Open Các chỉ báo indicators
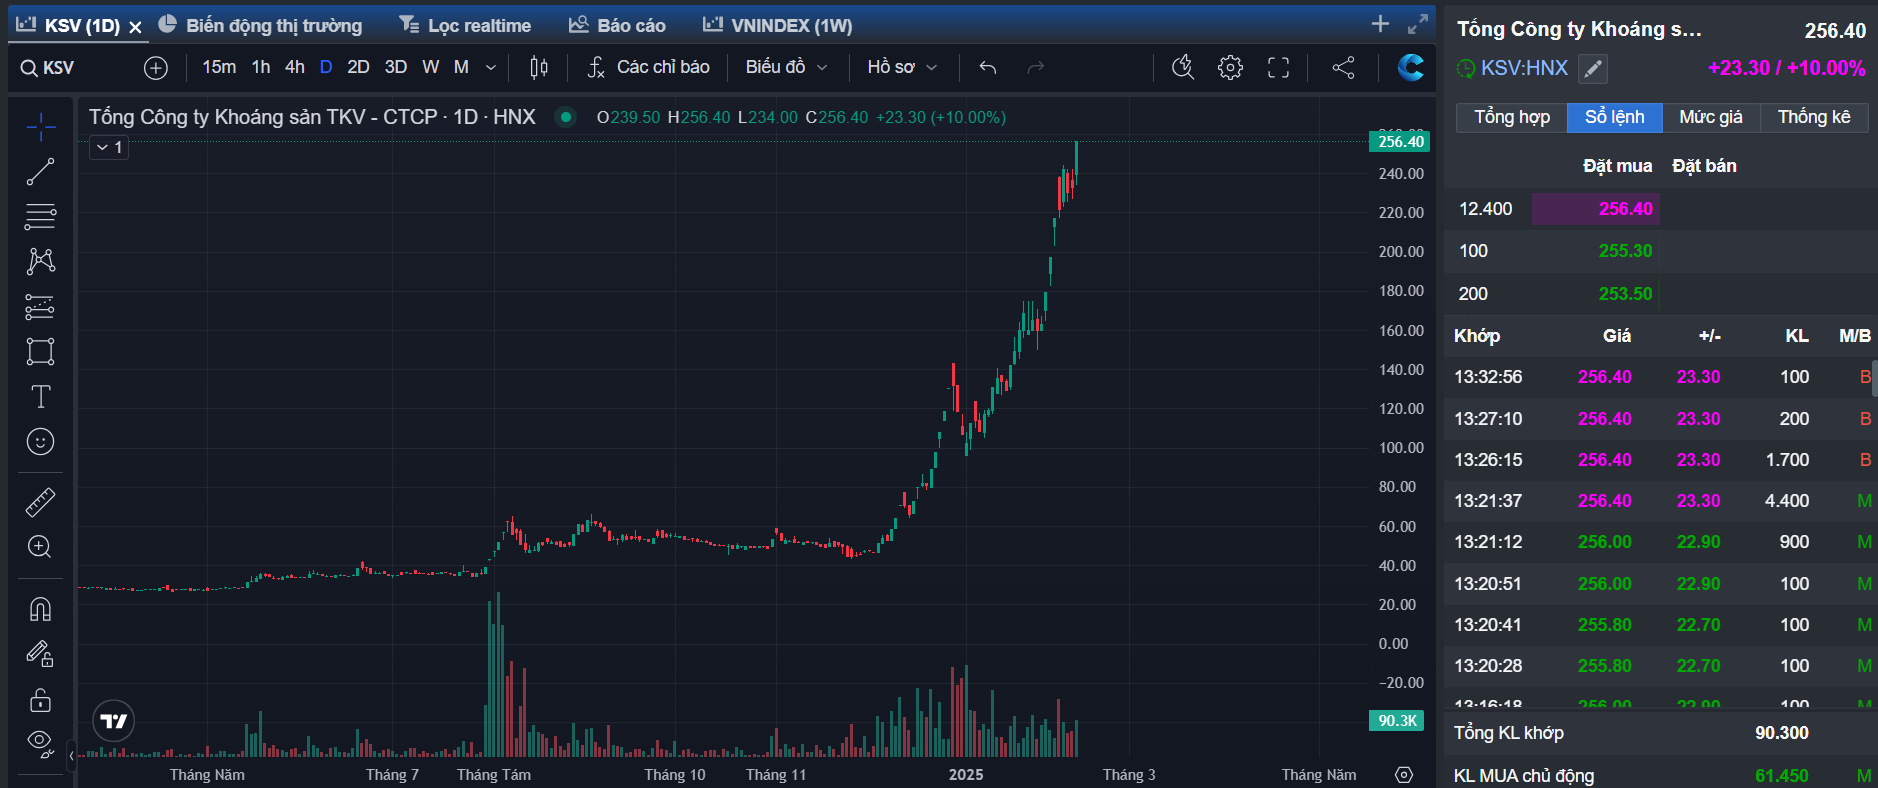This screenshot has height=788, width=1878. coord(648,67)
